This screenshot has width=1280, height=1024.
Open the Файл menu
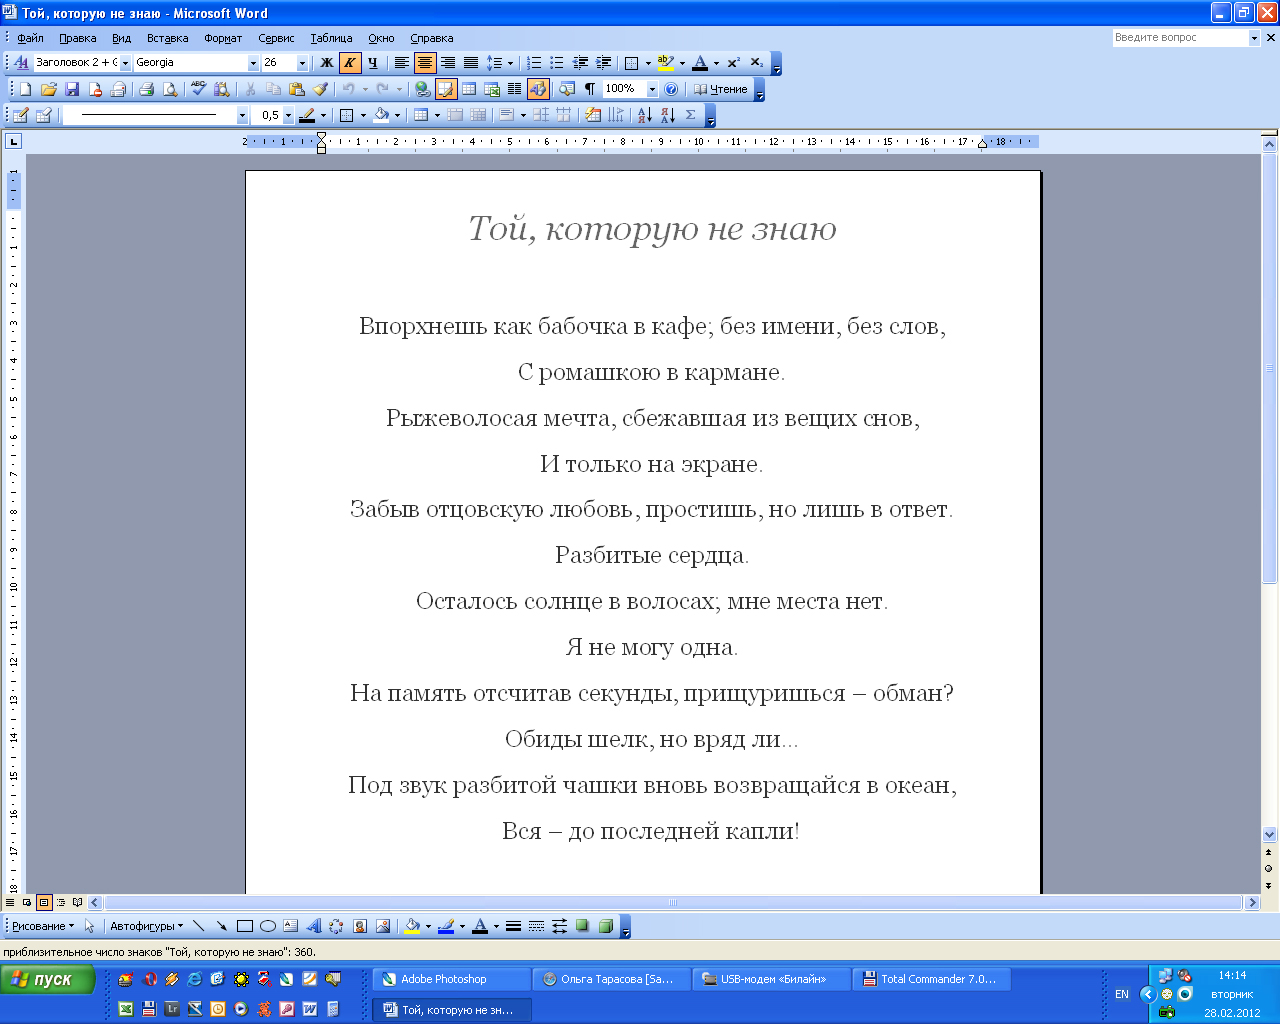point(30,38)
